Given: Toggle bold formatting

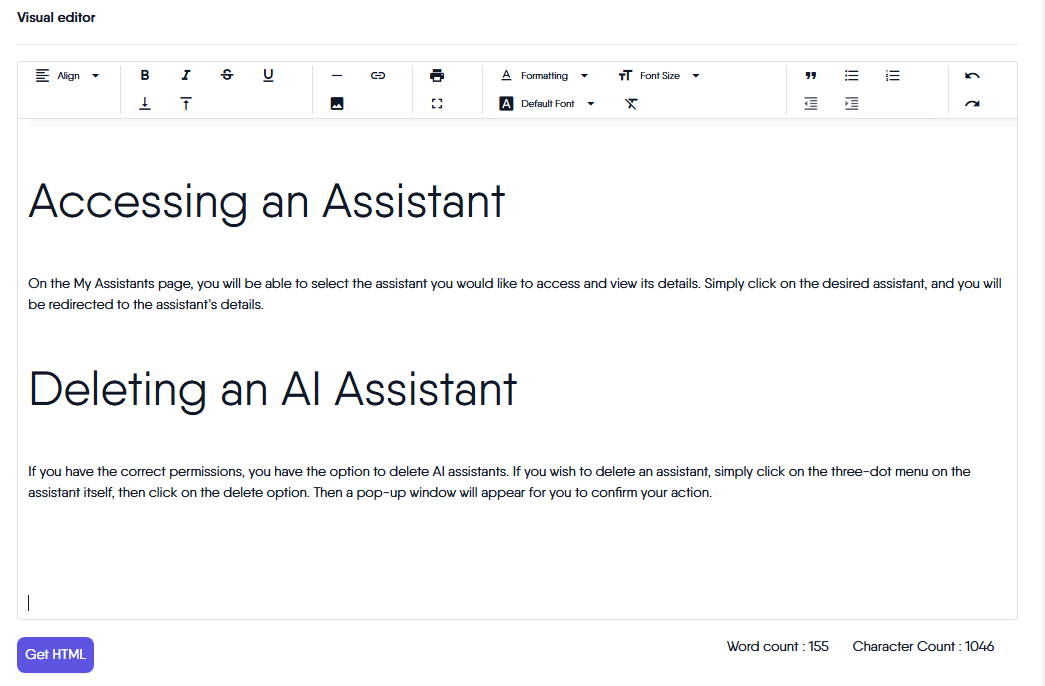Looking at the screenshot, I should (x=145, y=75).
